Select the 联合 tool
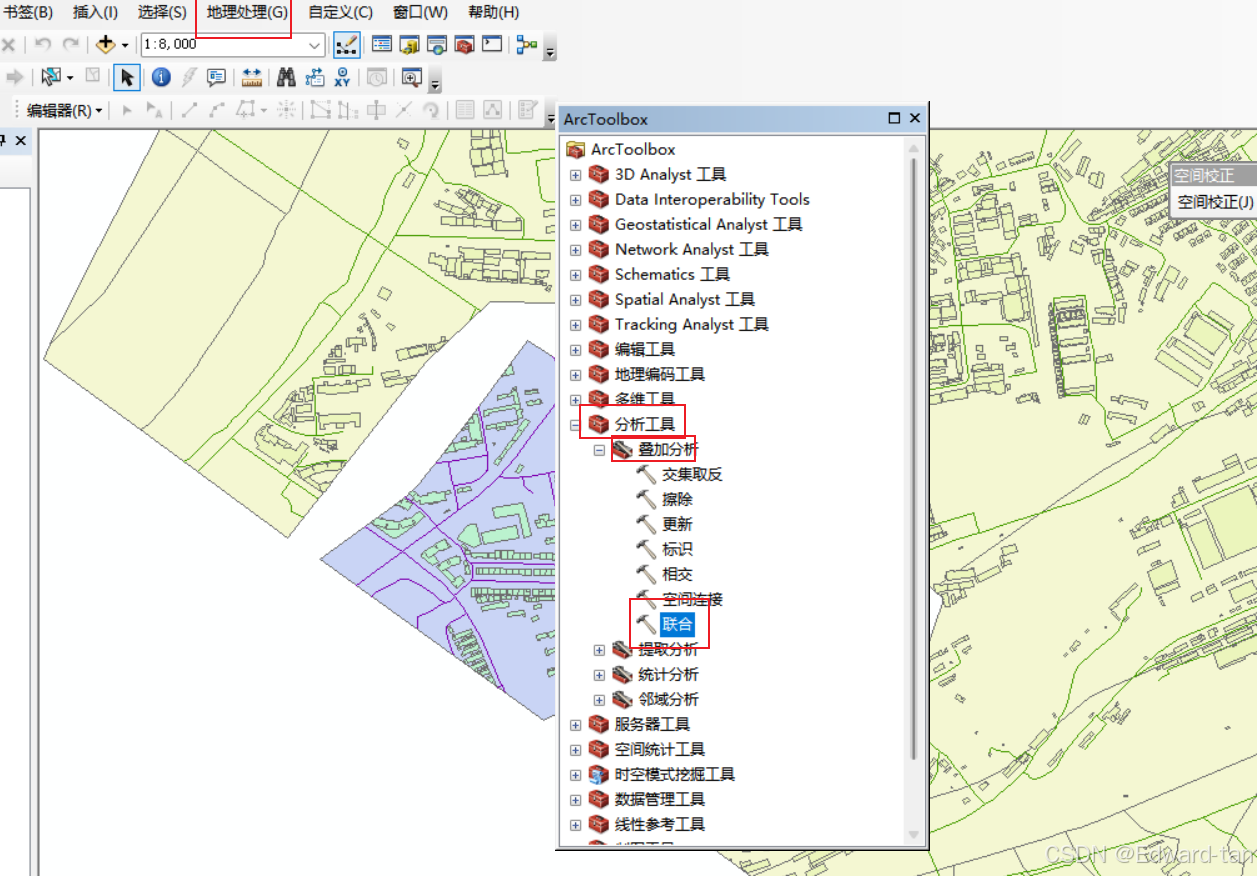1257x876 pixels. click(677, 625)
